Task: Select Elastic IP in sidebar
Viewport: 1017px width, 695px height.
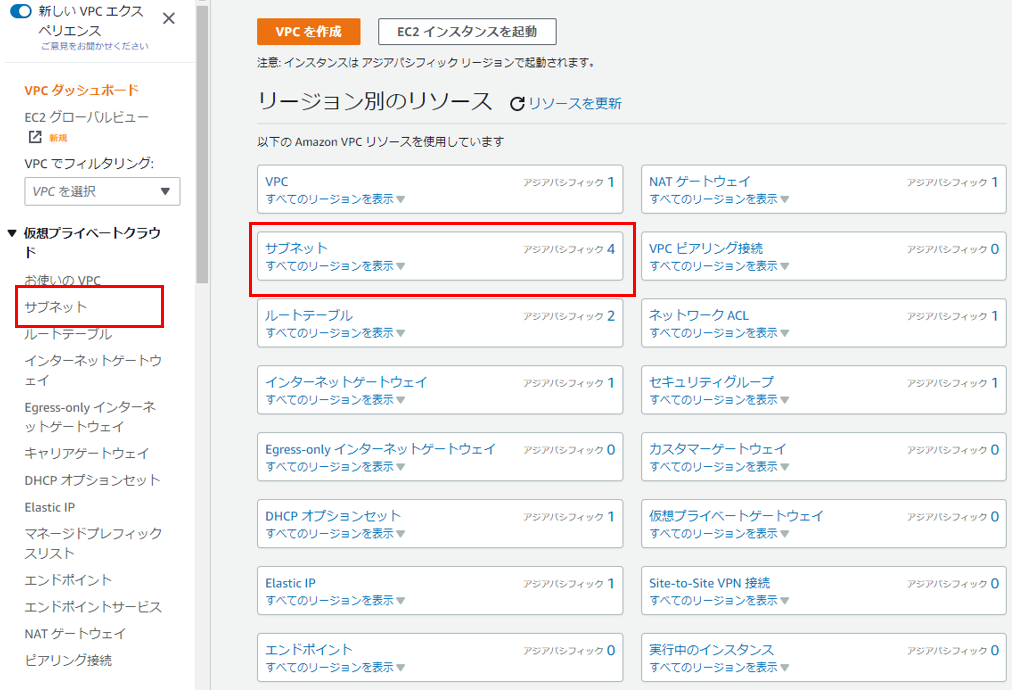Action: 50,507
